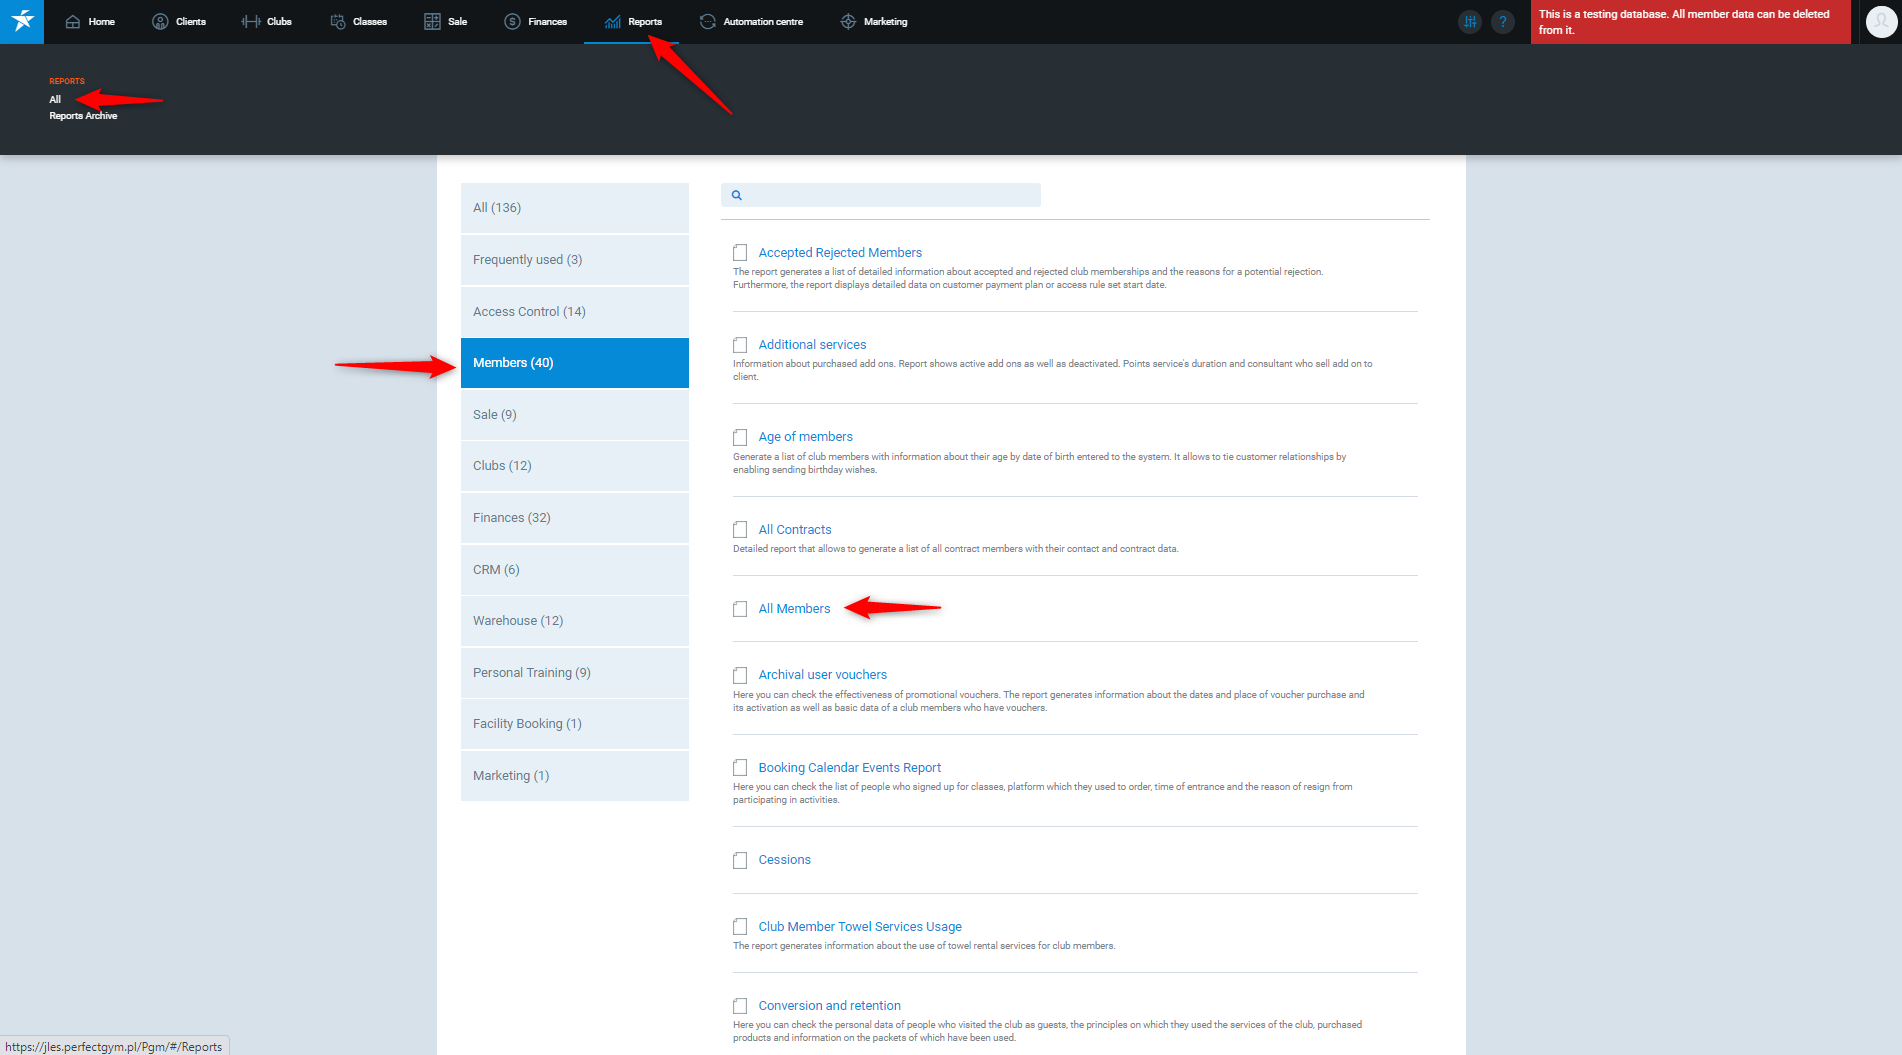The height and width of the screenshot is (1055, 1902).
Task: Click the help question mark icon
Action: click(x=1502, y=22)
